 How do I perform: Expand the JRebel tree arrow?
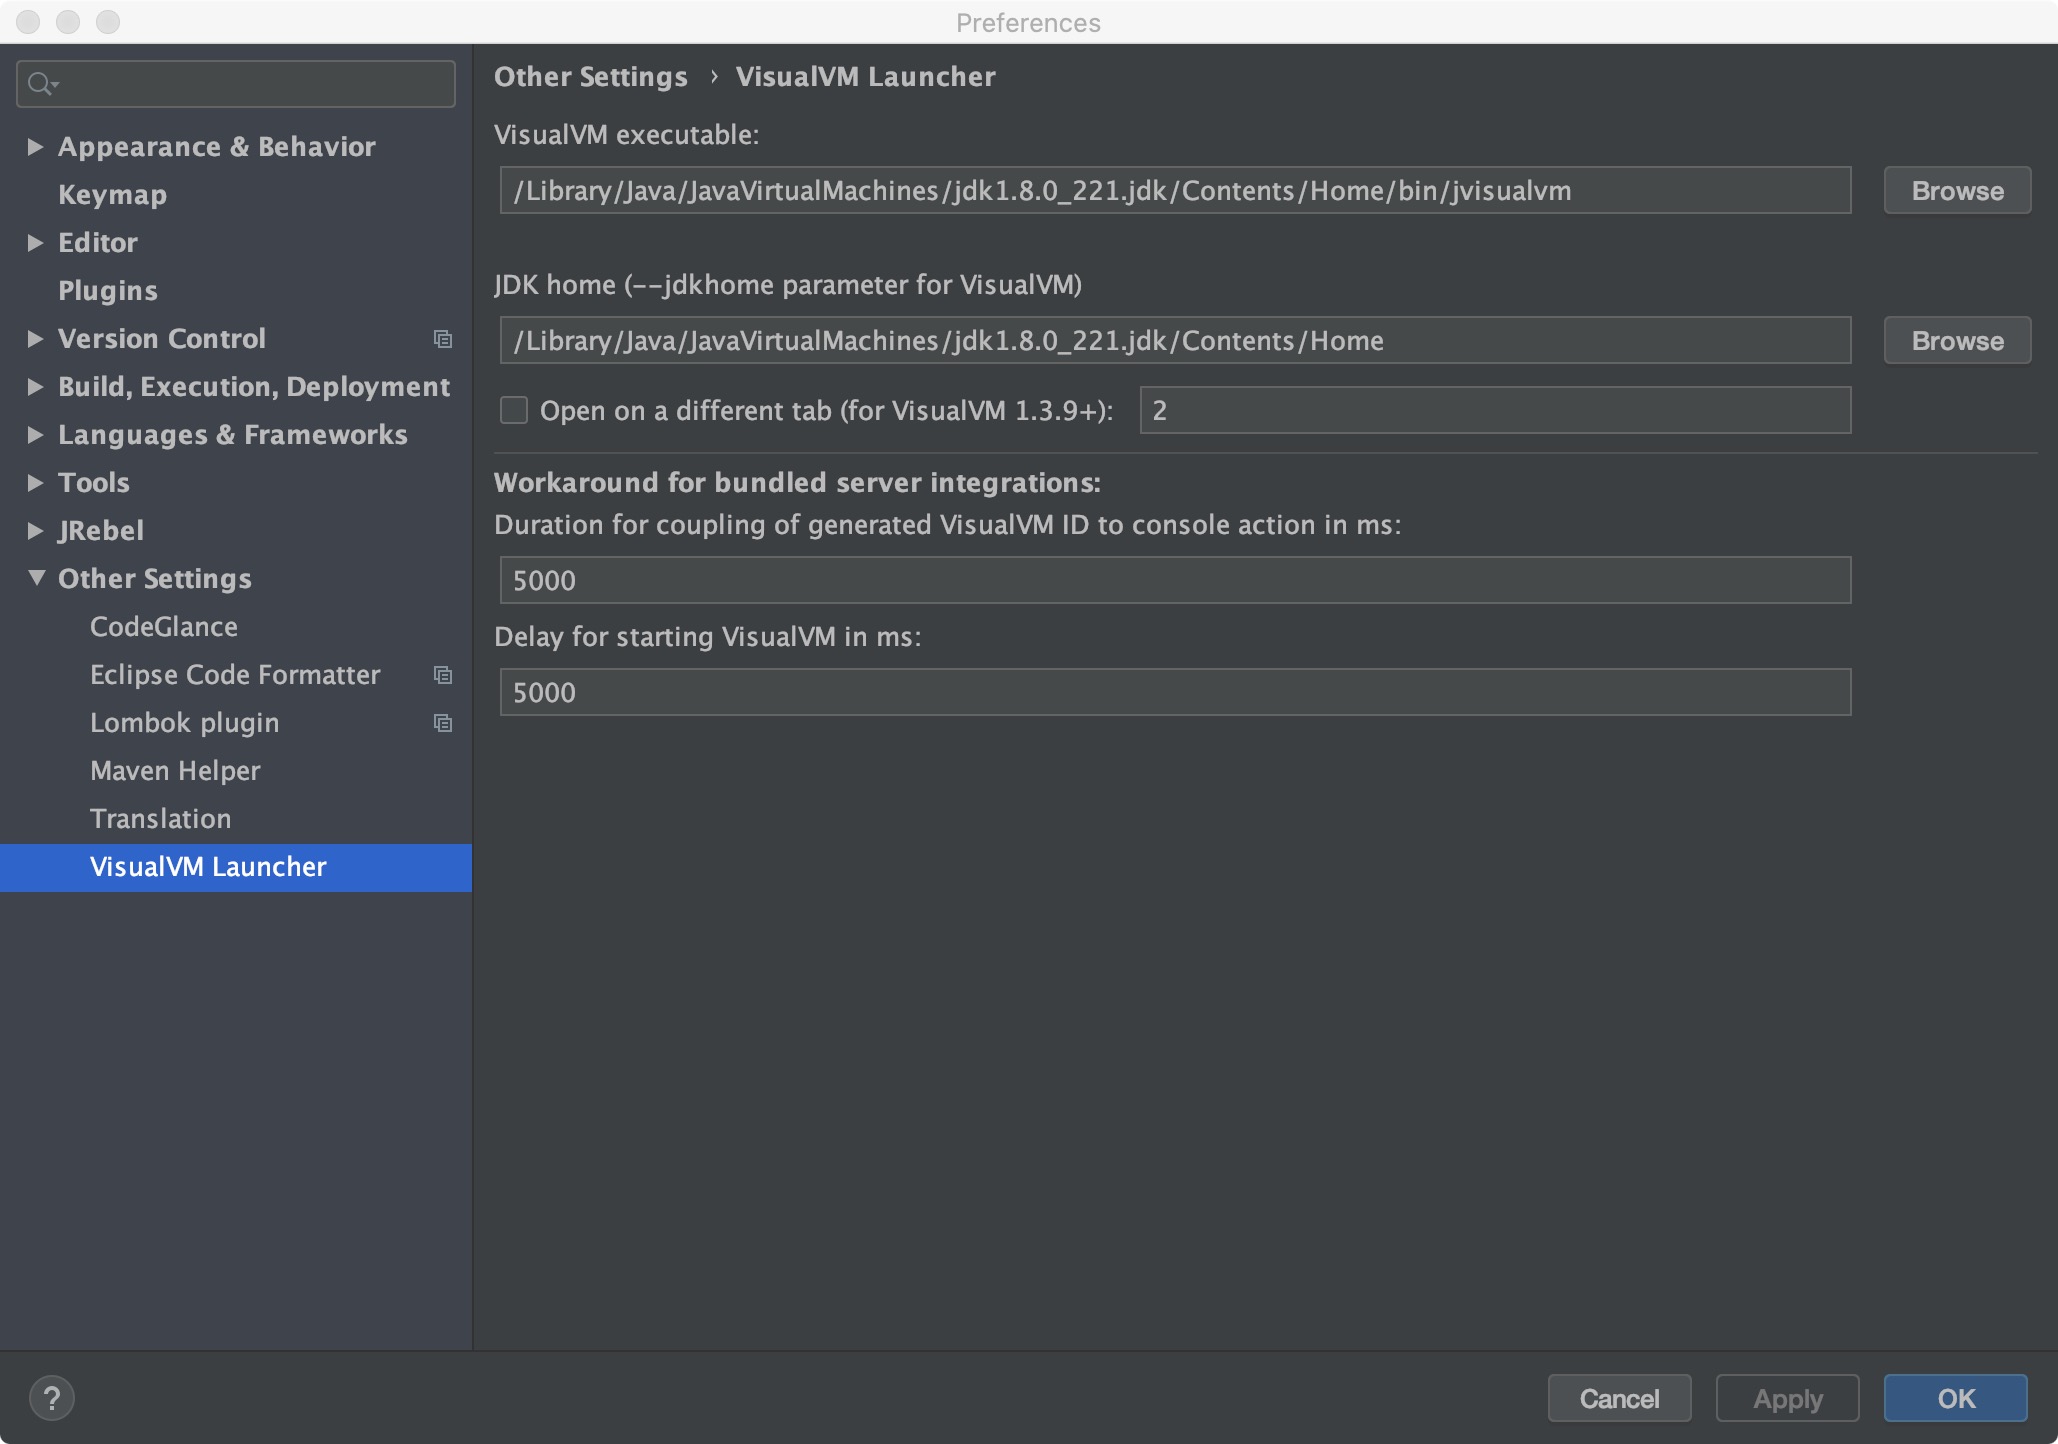[x=35, y=531]
